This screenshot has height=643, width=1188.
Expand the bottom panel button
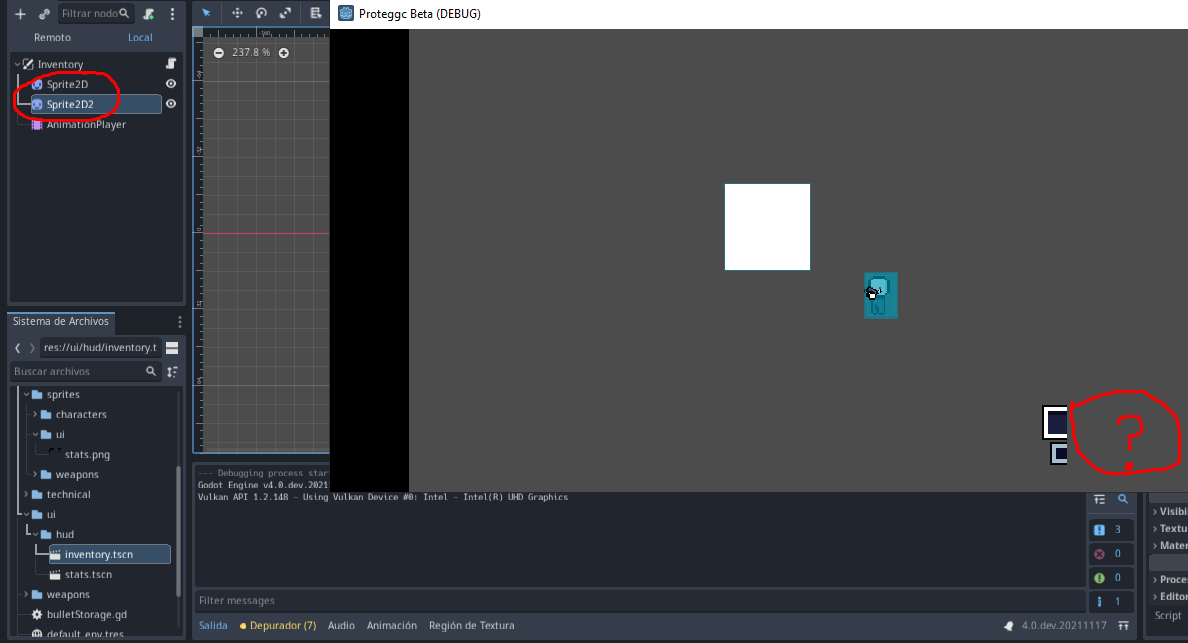1124,626
